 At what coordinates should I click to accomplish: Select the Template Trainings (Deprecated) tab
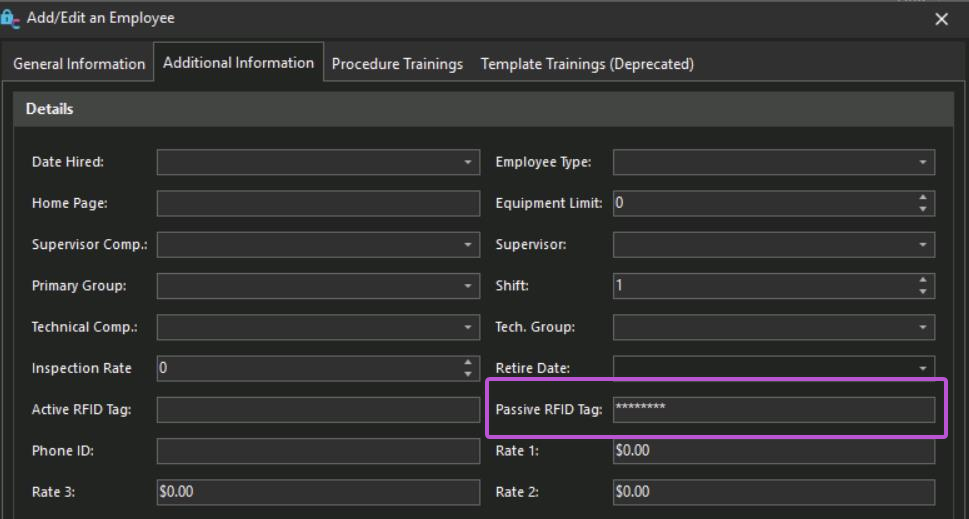(x=587, y=64)
